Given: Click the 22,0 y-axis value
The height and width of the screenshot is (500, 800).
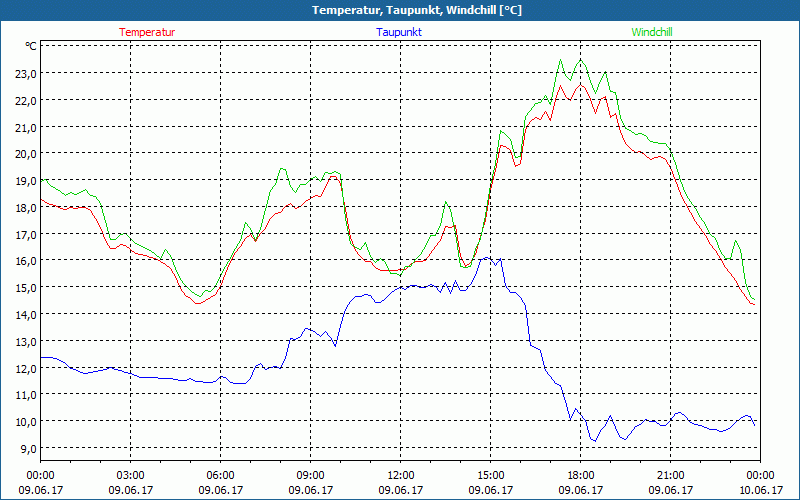Looking at the screenshot, I should pos(25,101).
